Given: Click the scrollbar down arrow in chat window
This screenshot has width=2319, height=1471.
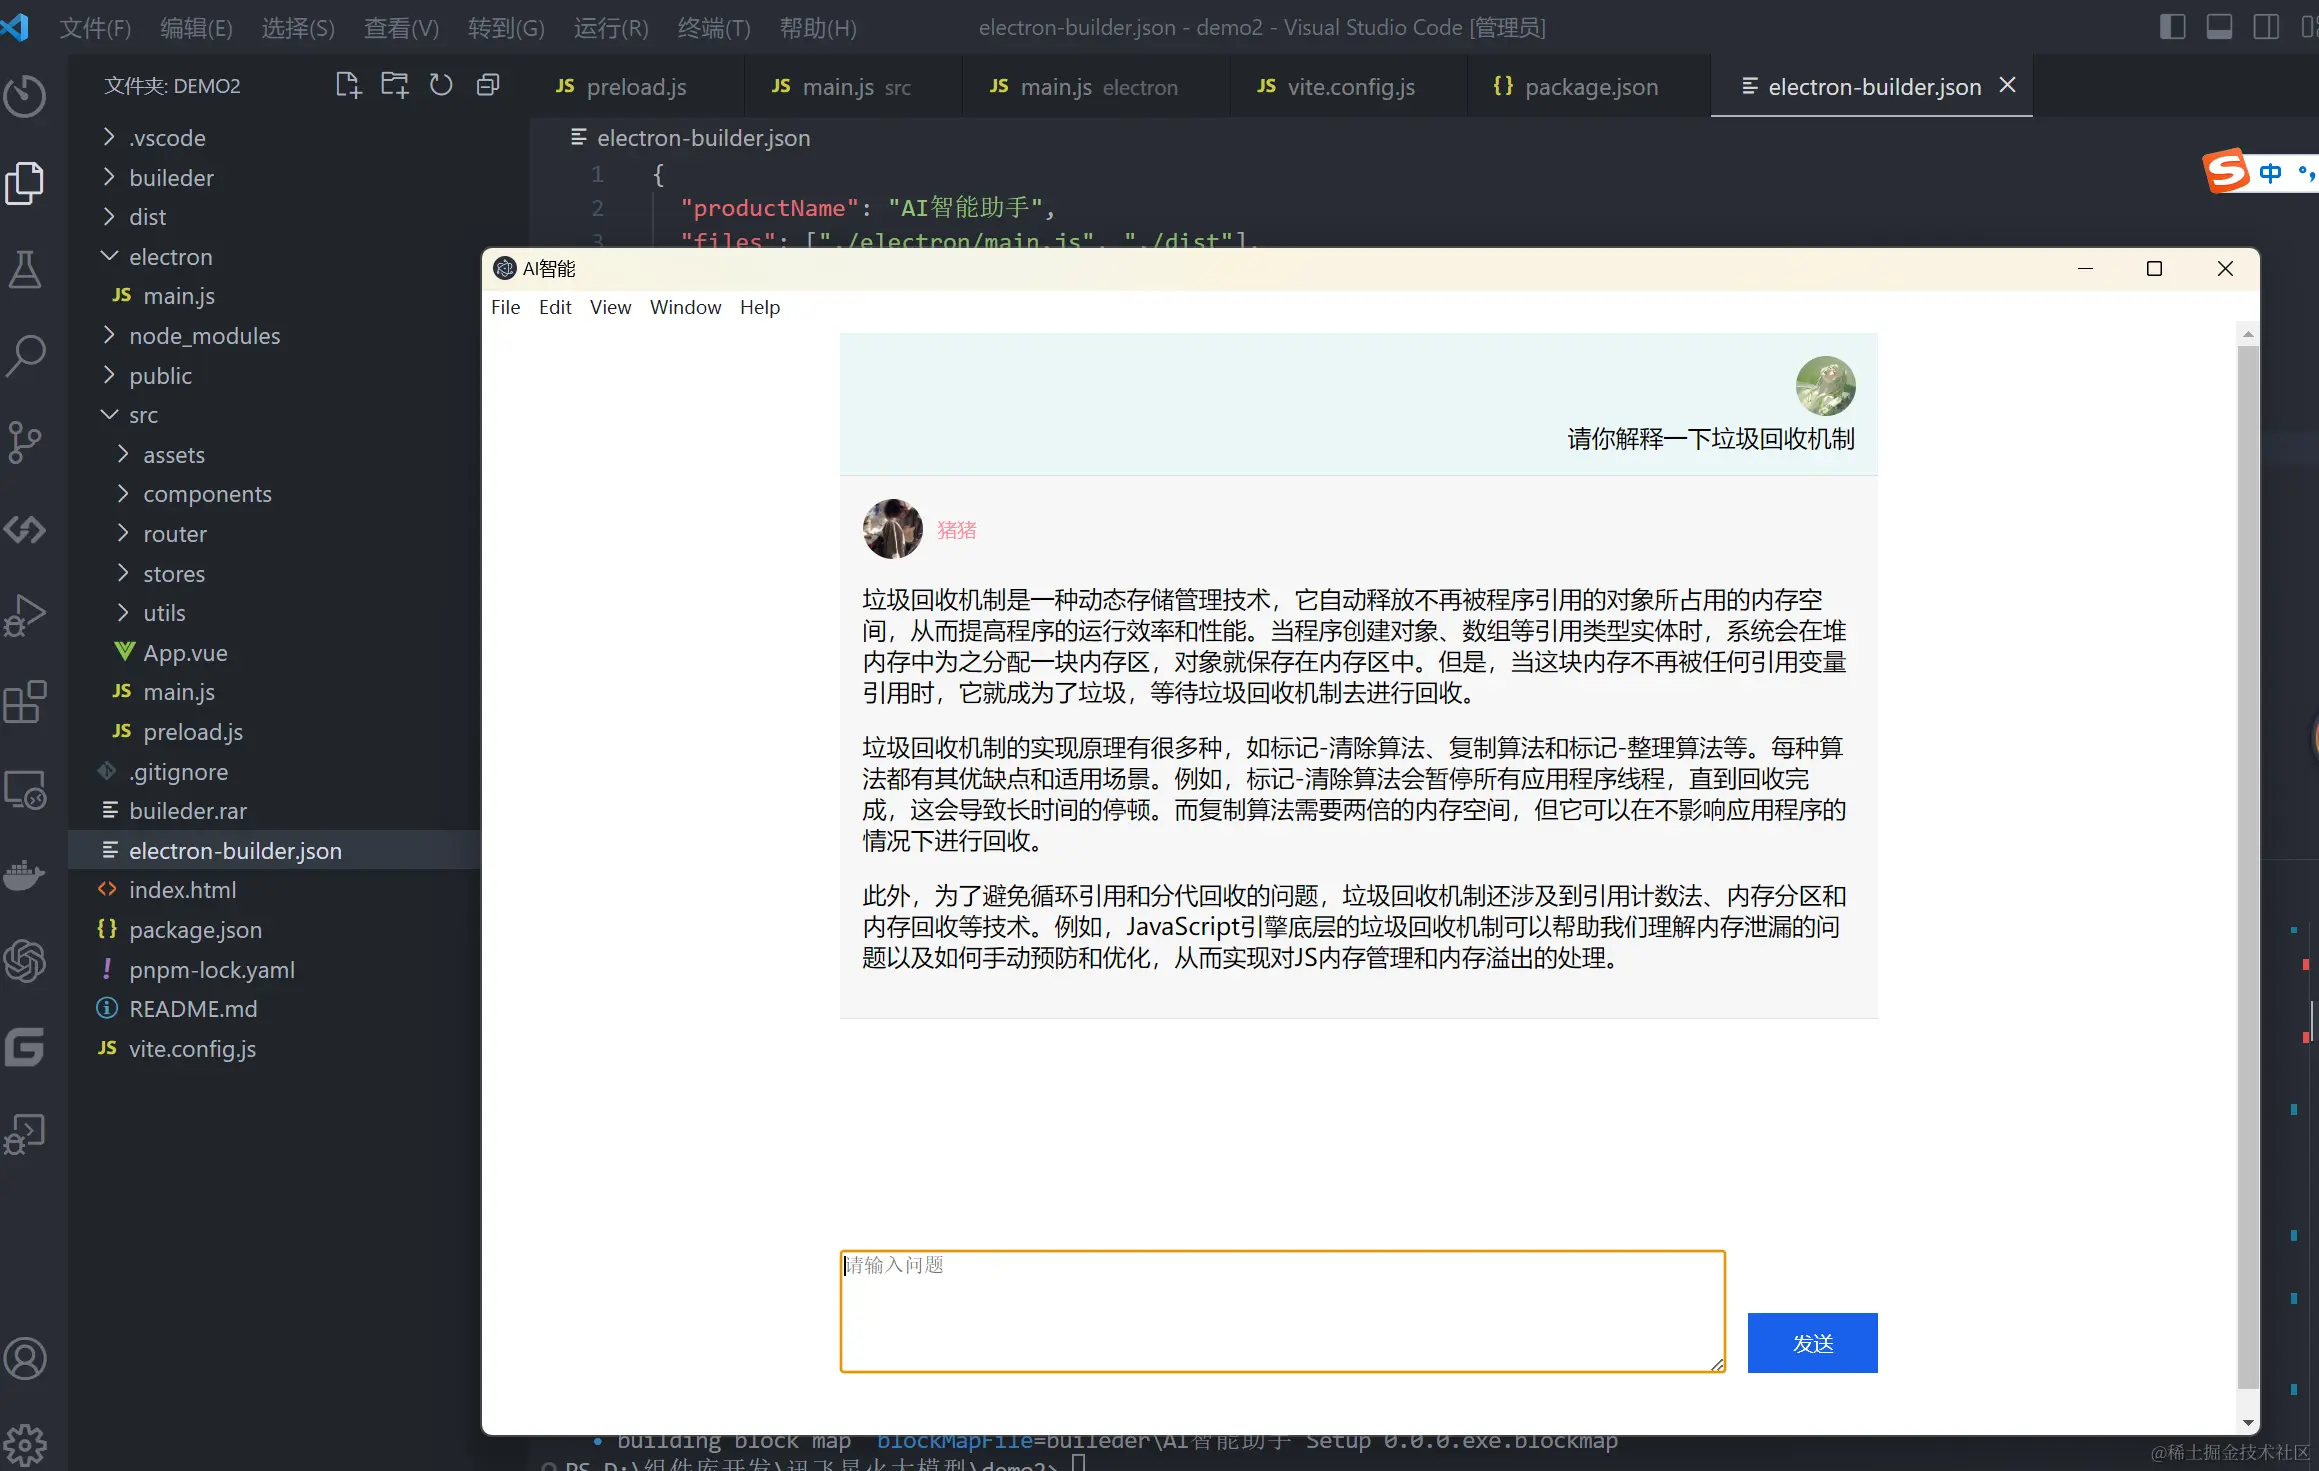Looking at the screenshot, I should tap(2247, 1422).
